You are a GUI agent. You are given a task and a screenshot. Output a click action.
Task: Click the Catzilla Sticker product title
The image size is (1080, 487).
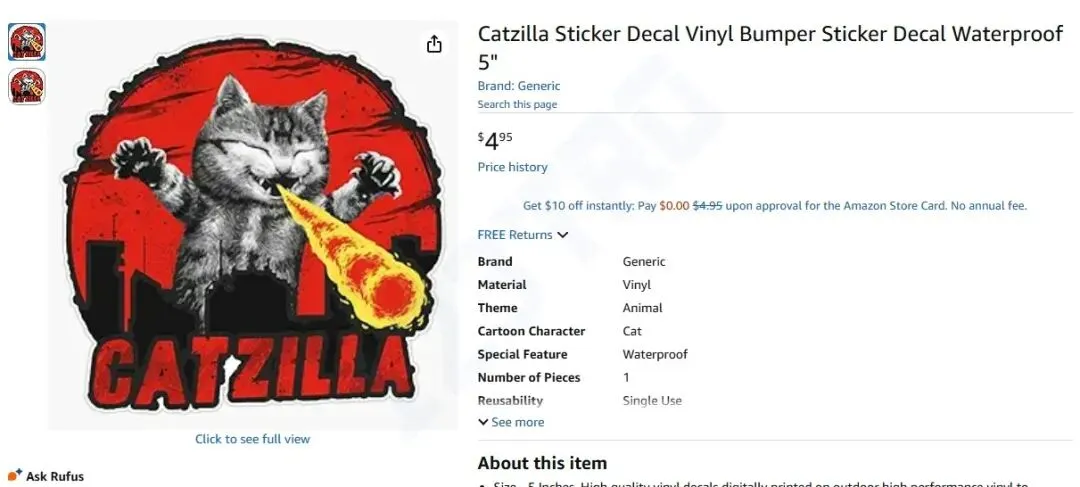771,47
